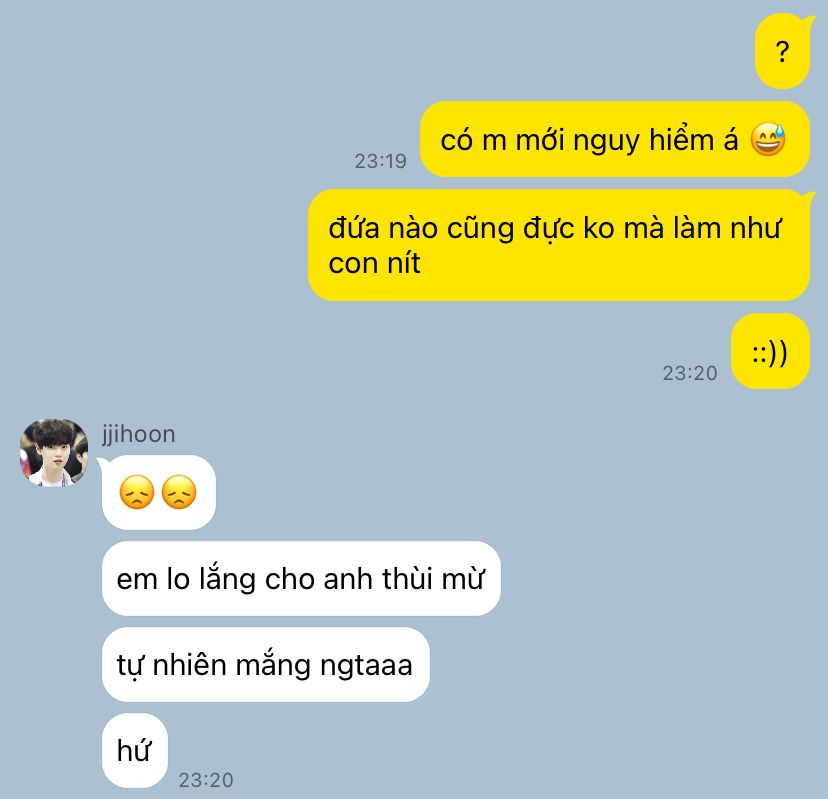Select the "em lo lắng cho anh" message

point(301,579)
